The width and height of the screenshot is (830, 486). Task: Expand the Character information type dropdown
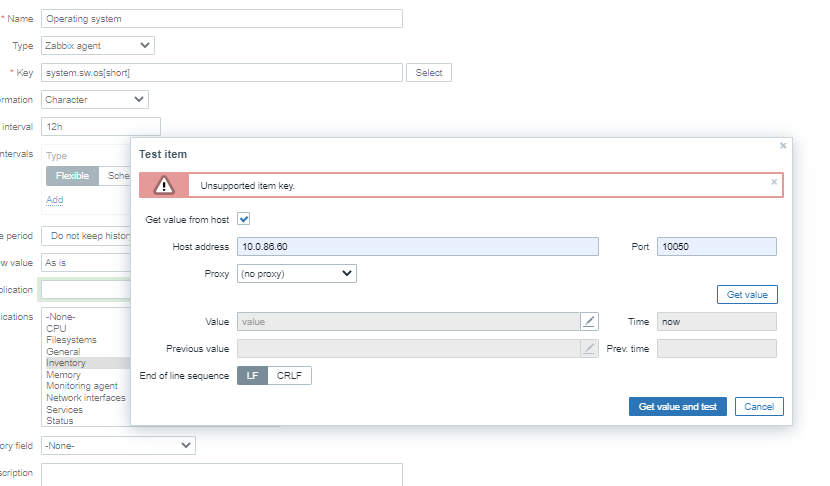pos(95,99)
